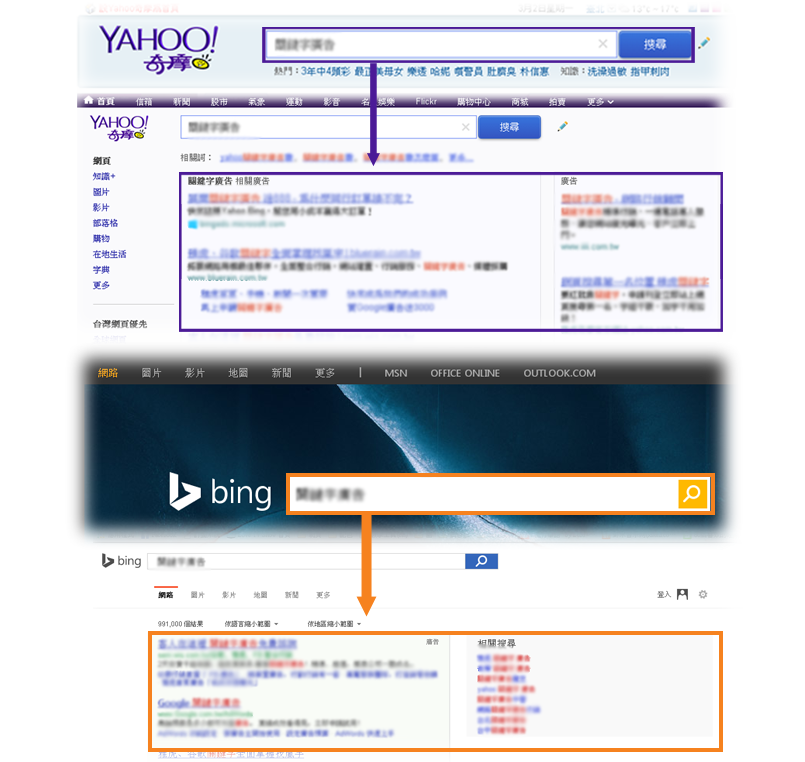The image size is (805, 762).
Task: Open 股市 in the Yahoo nav bar
Action: coord(219,102)
